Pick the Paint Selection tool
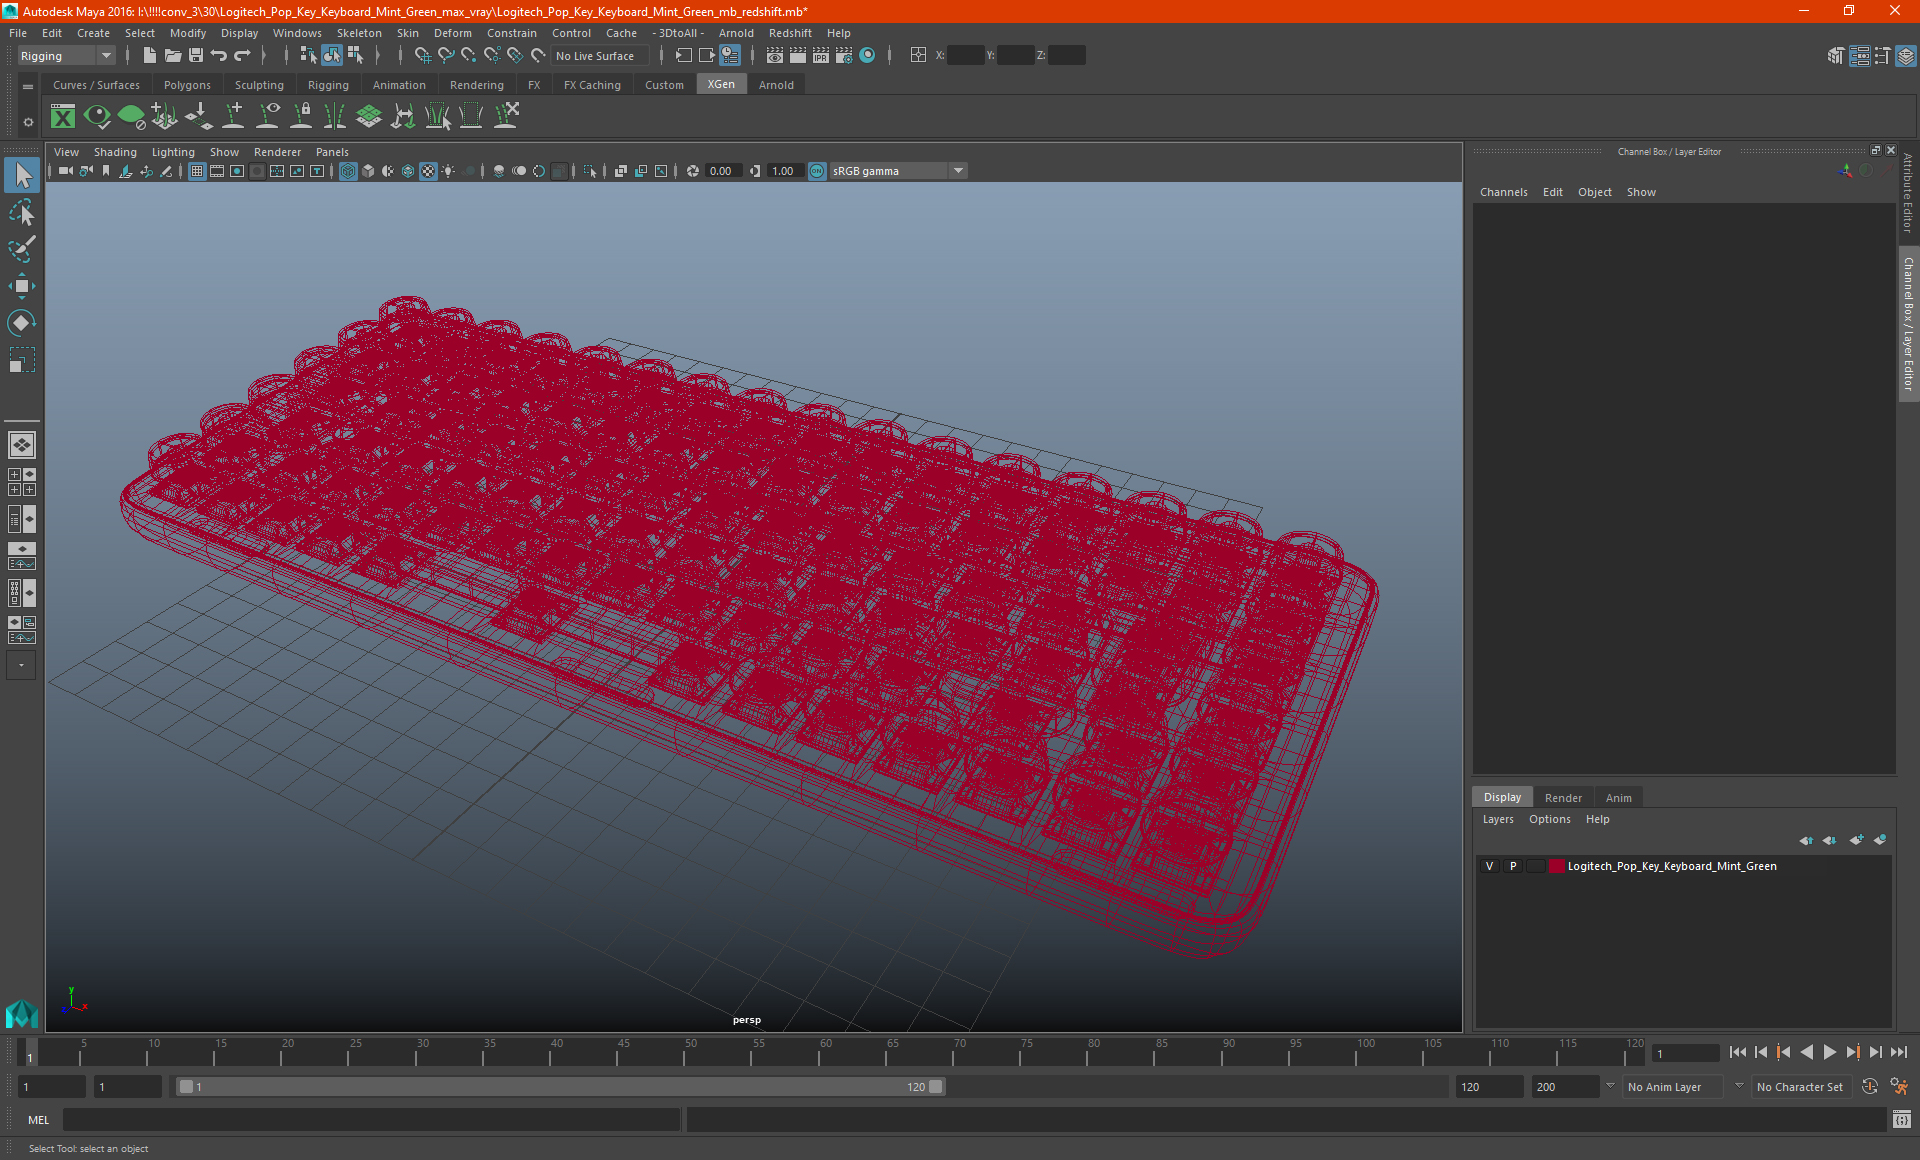 (22, 248)
